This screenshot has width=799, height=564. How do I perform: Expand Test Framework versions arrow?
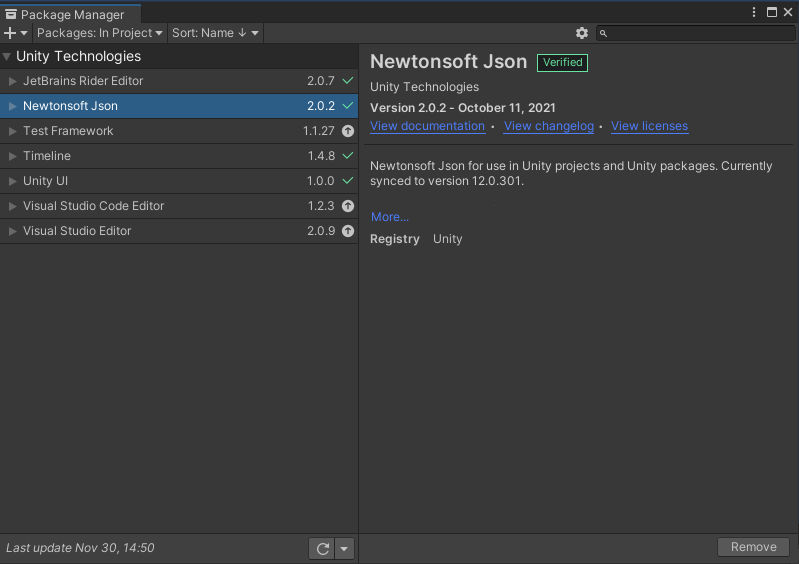click(13, 131)
